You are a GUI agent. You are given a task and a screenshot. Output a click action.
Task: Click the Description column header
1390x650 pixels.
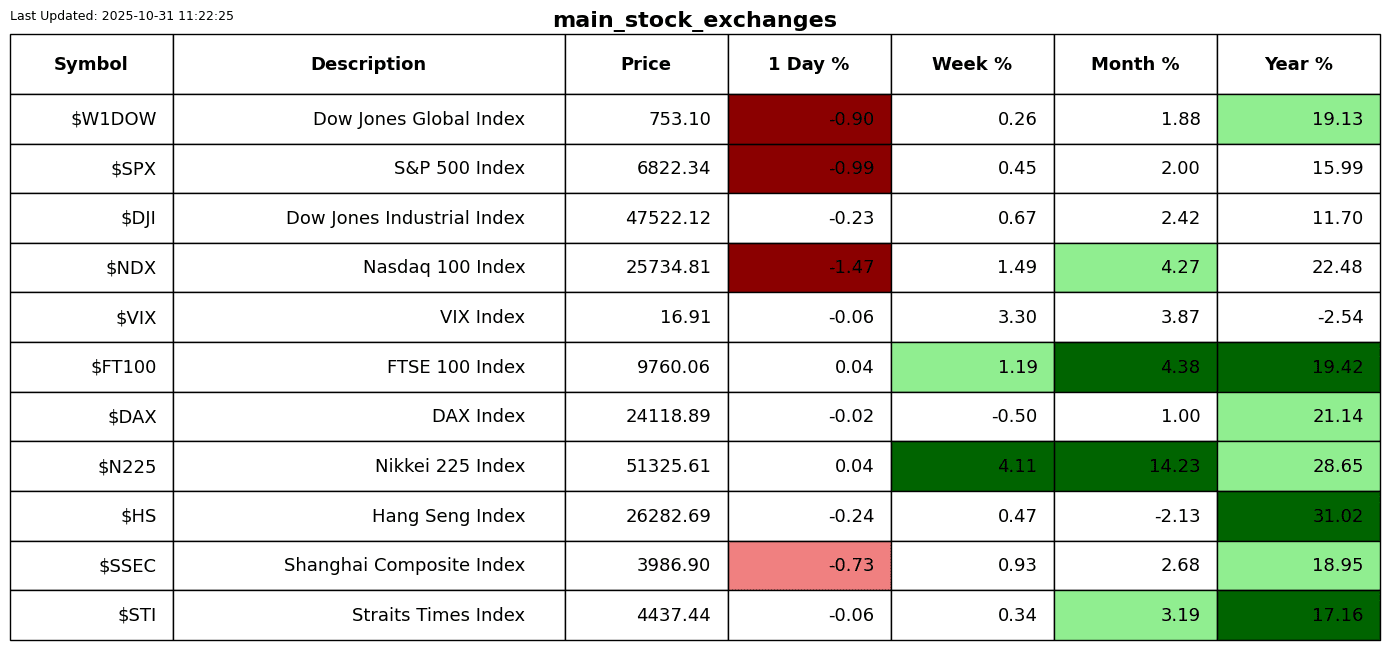click(368, 65)
